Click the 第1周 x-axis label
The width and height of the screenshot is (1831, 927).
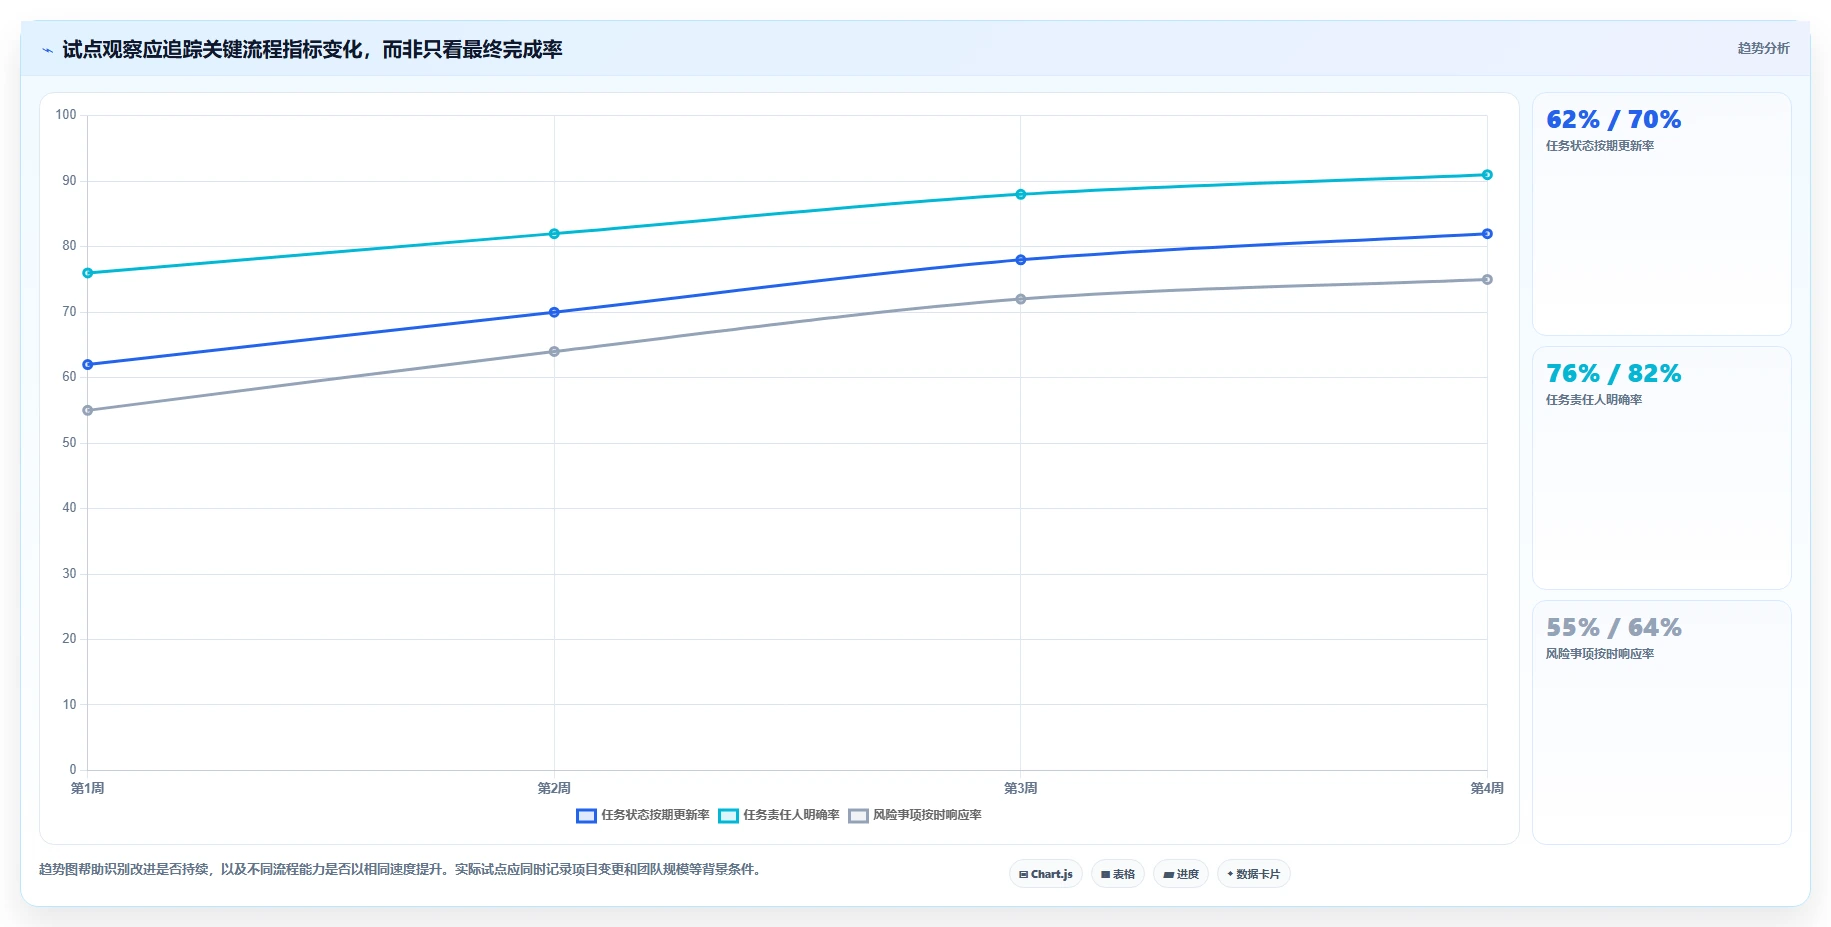[x=88, y=789]
